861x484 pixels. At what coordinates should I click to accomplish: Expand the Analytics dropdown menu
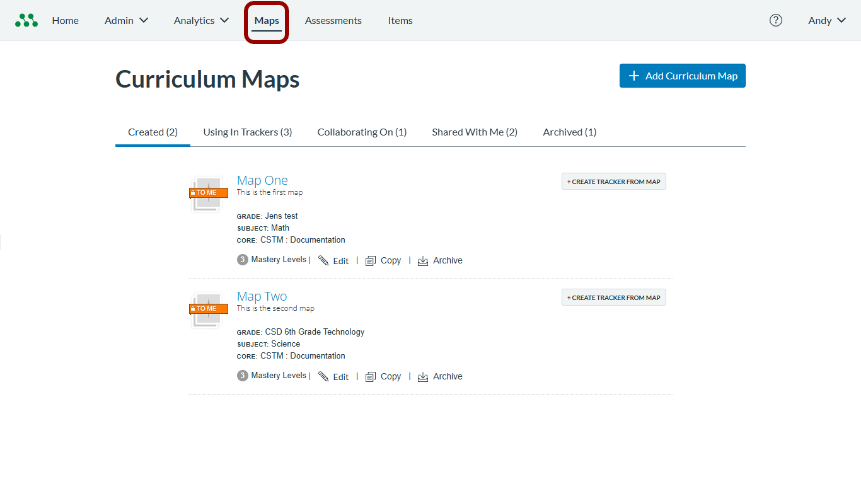click(x=201, y=20)
